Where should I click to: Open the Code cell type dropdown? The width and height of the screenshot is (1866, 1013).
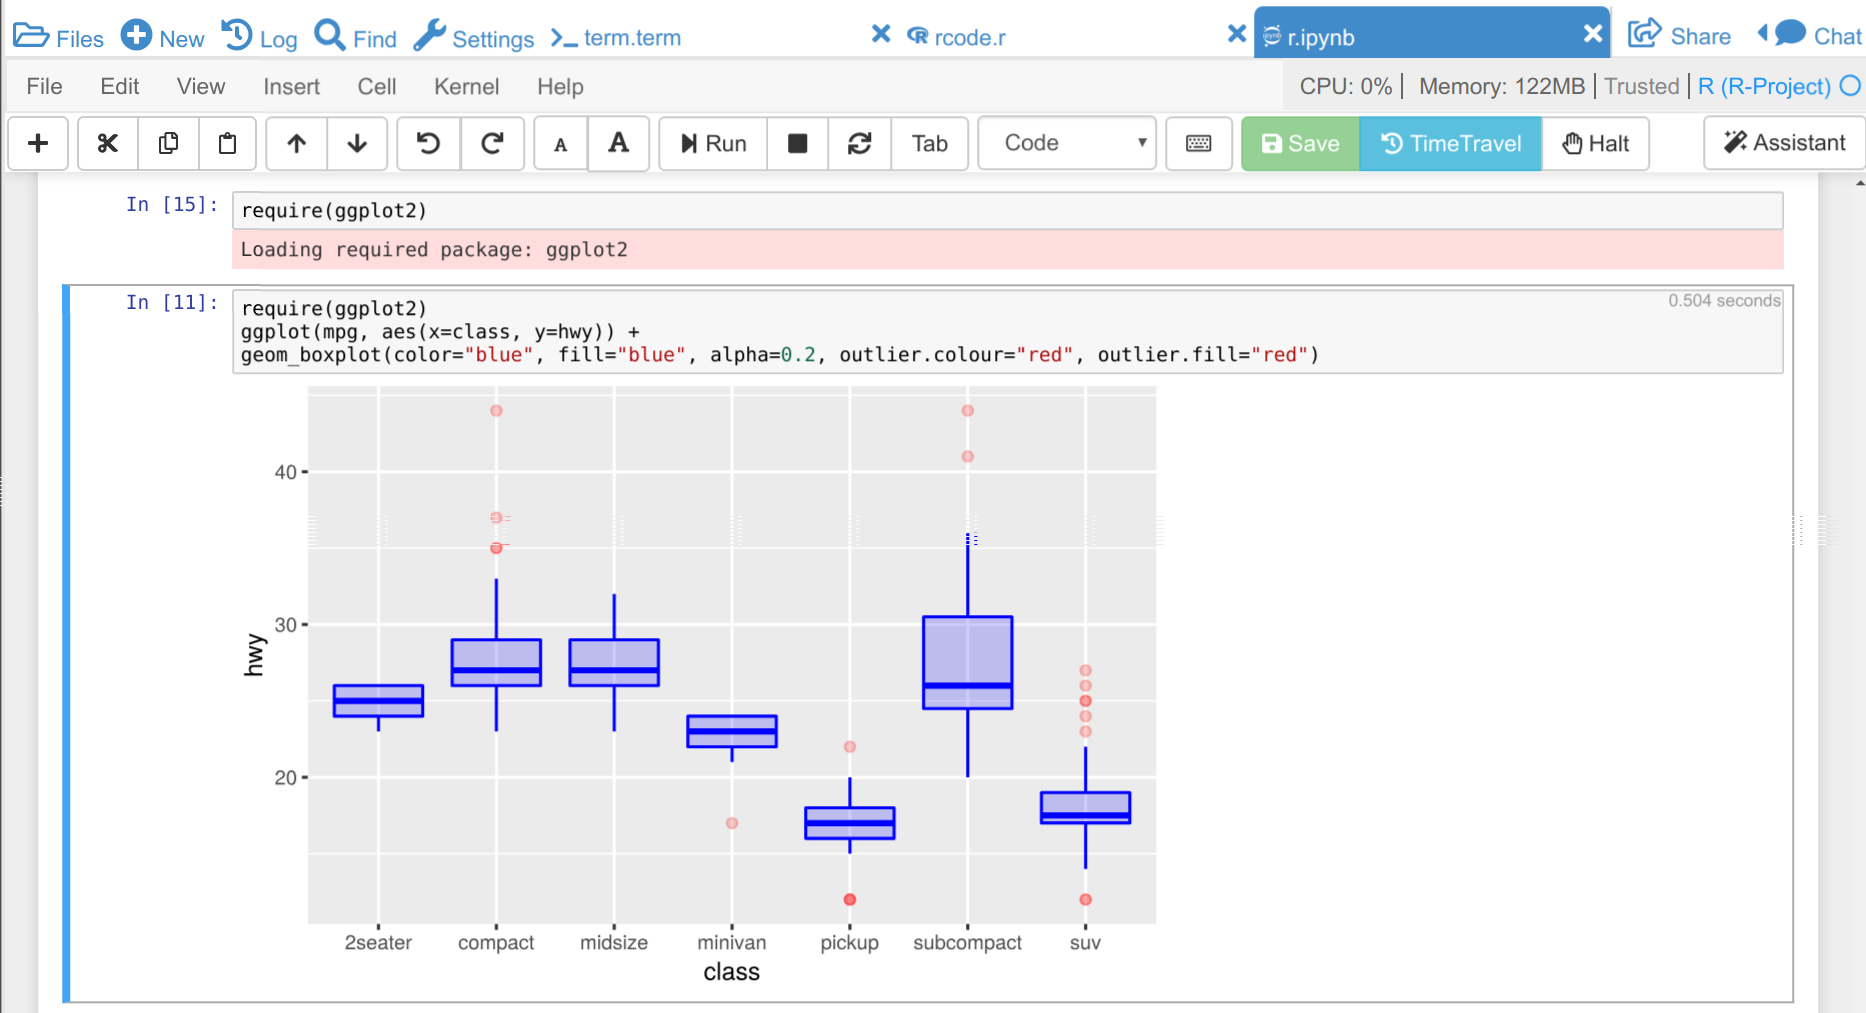(x=1066, y=143)
